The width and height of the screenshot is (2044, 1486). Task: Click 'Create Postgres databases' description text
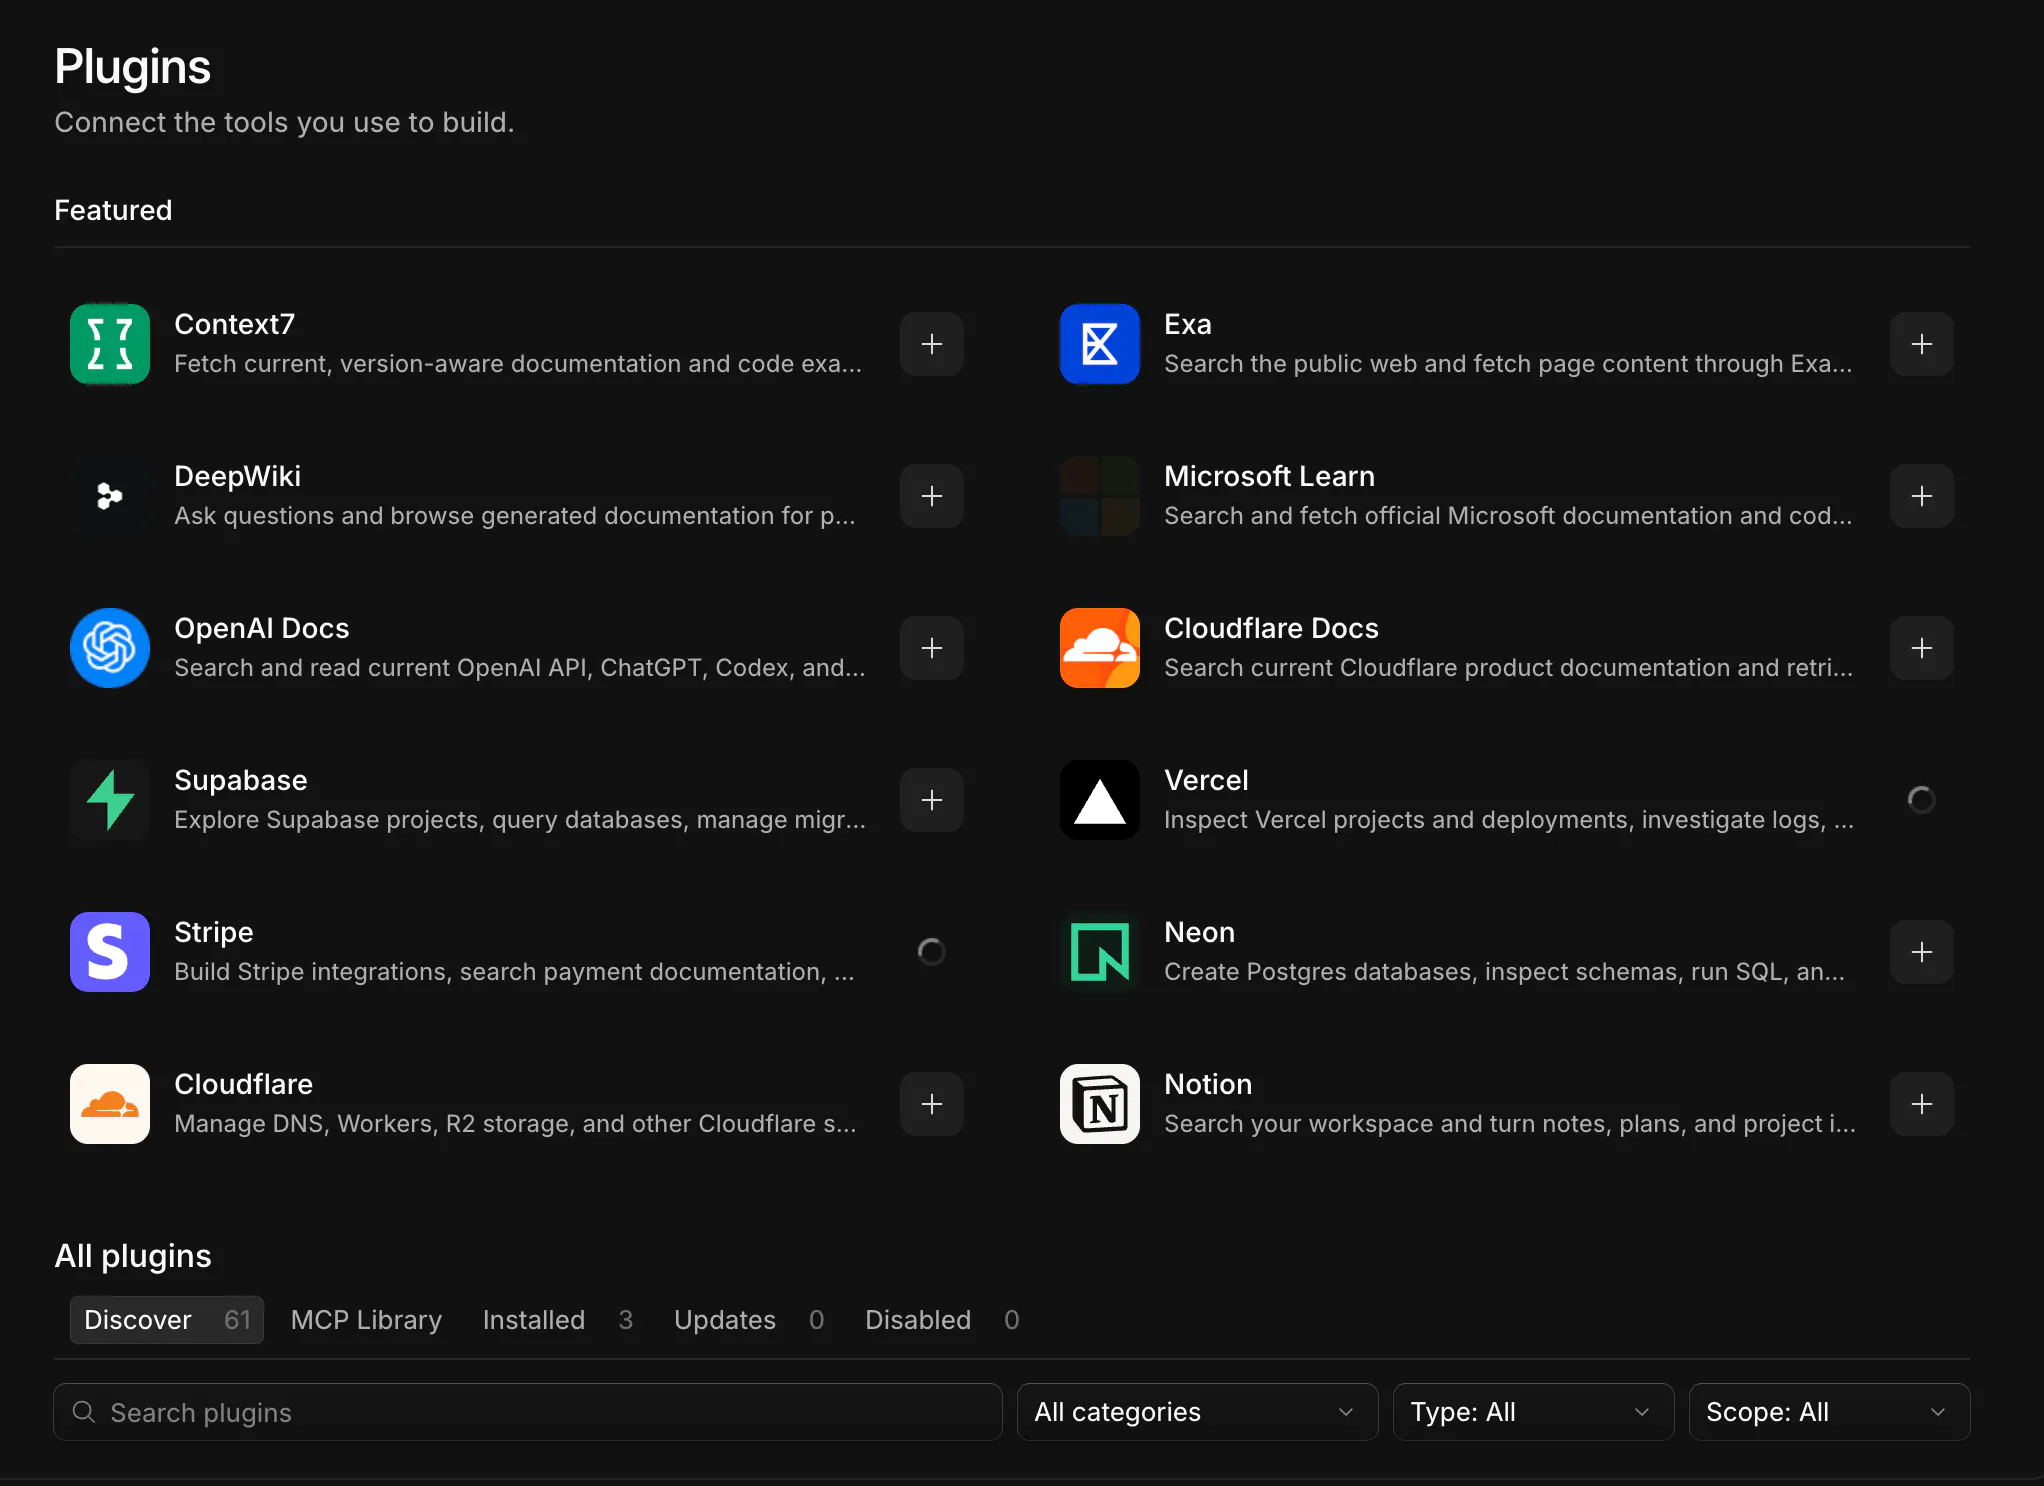[1504, 972]
